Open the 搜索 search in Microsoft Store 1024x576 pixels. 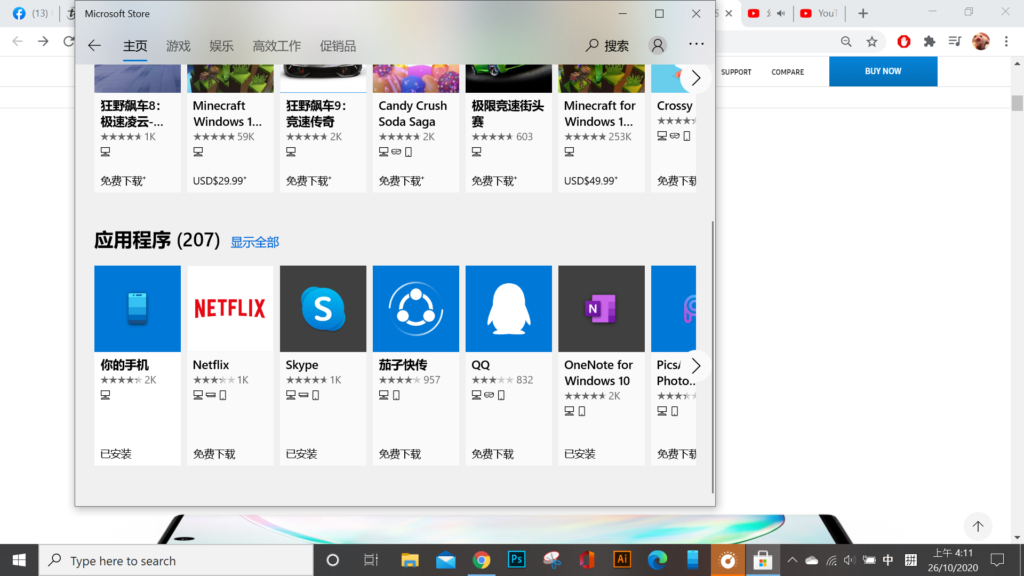coord(607,45)
